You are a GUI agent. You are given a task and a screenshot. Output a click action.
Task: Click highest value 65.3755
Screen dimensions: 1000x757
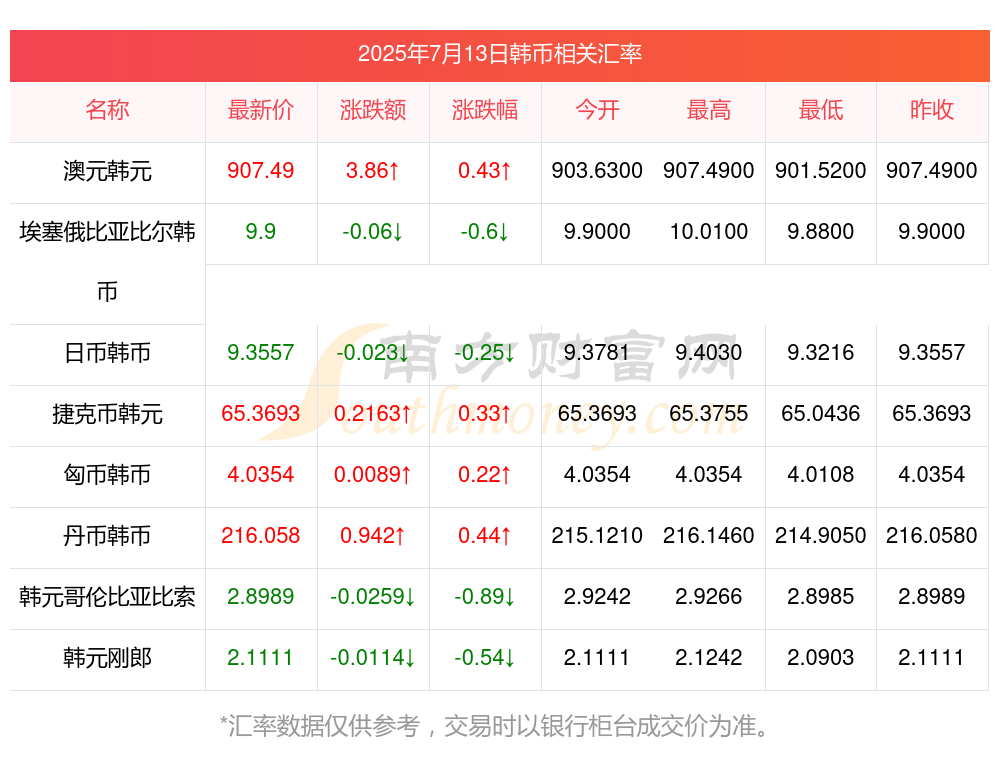tap(709, 414)
